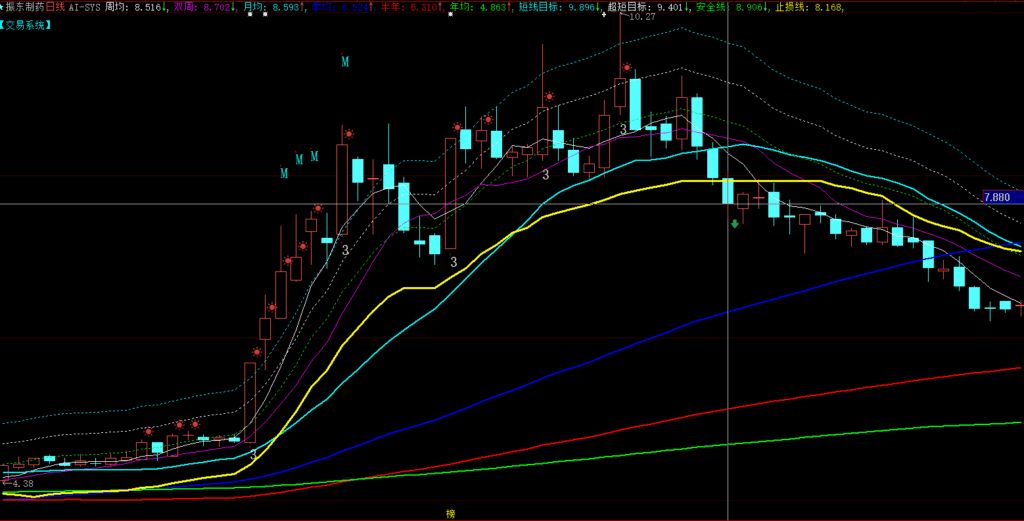The width and height of the screenshot is (1024, 521).
Task: Click the 年均 yearly average label
Action: coord(462,7)
